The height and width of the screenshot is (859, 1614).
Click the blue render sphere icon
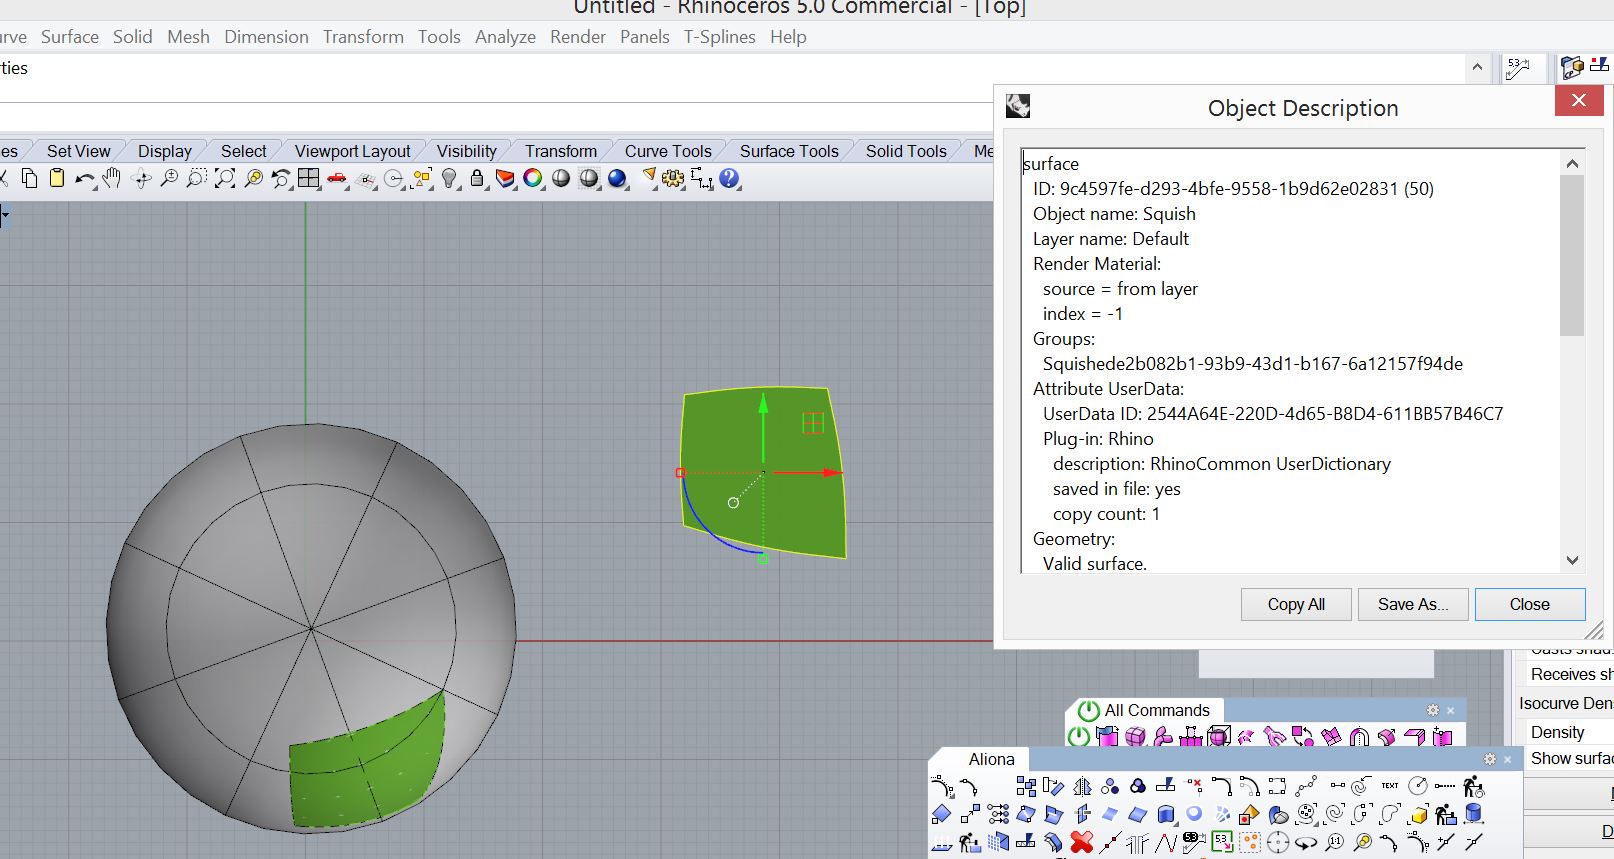(x=617, y=179)
